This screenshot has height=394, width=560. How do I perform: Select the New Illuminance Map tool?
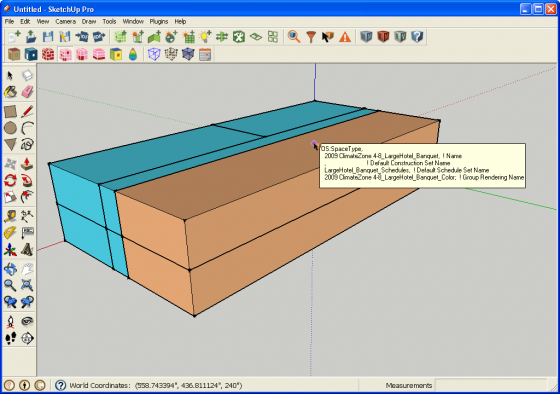click(x=188, y=37)
